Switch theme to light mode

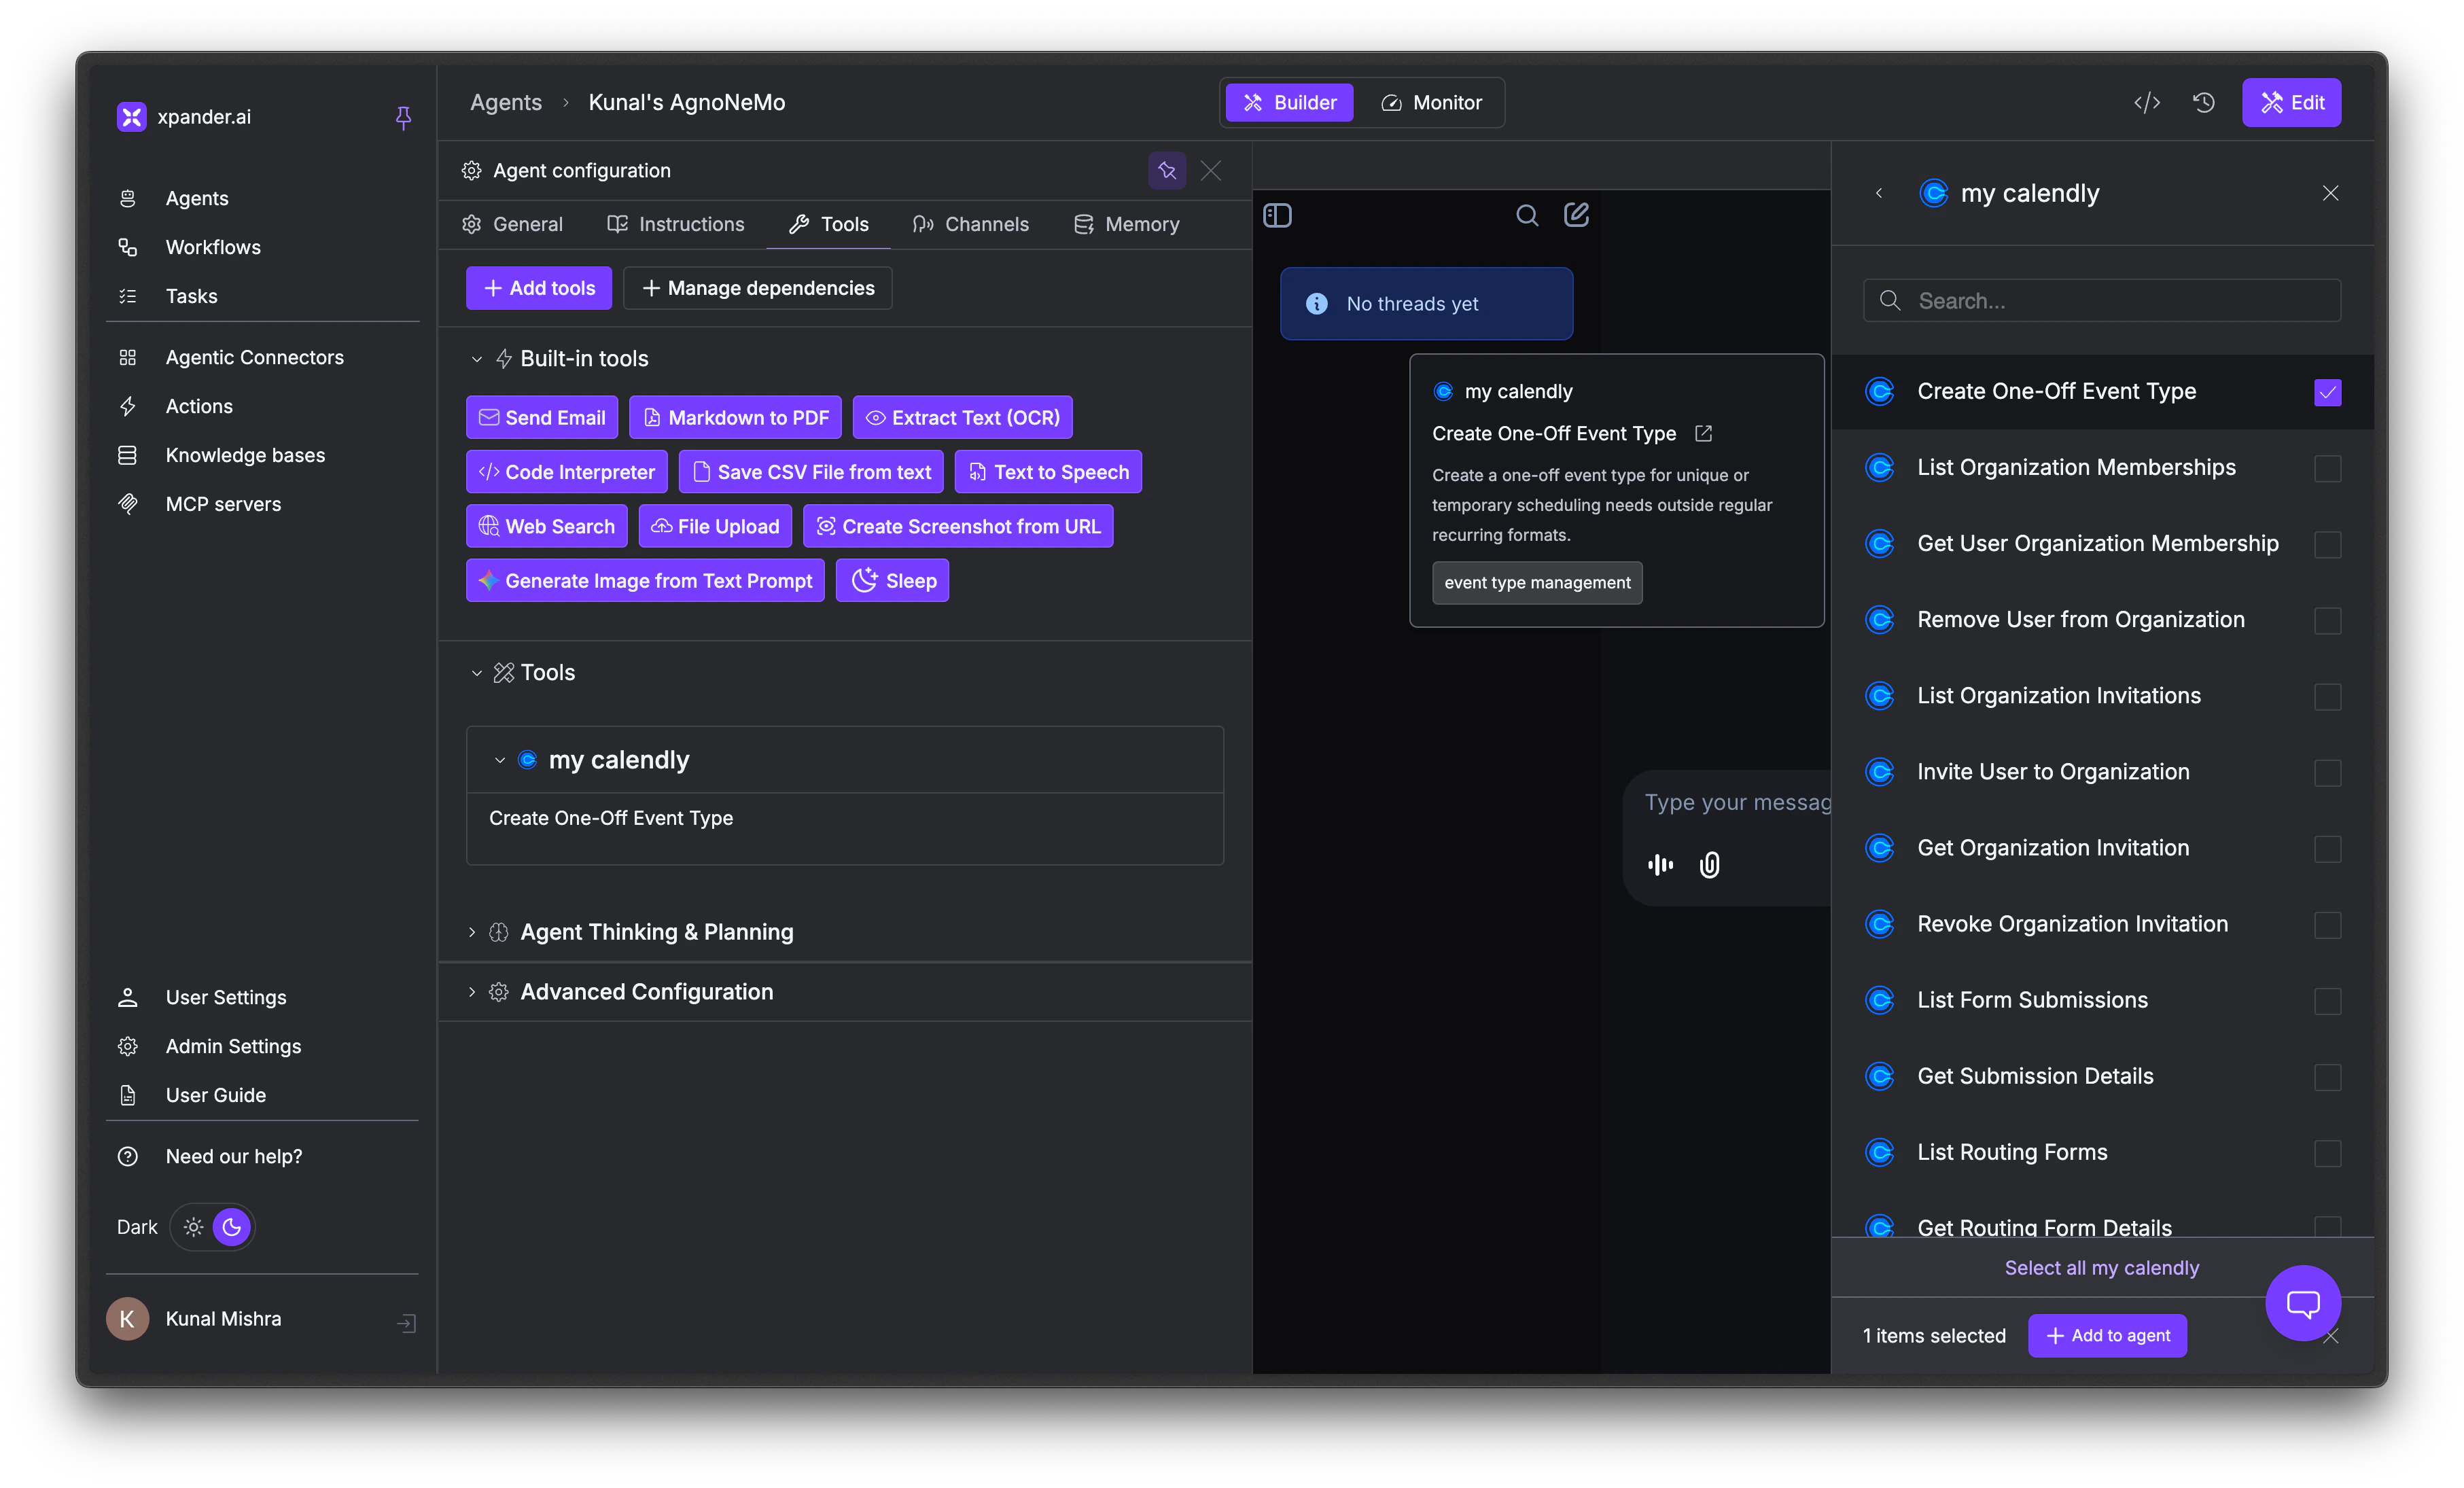[x=193, y=1227]
